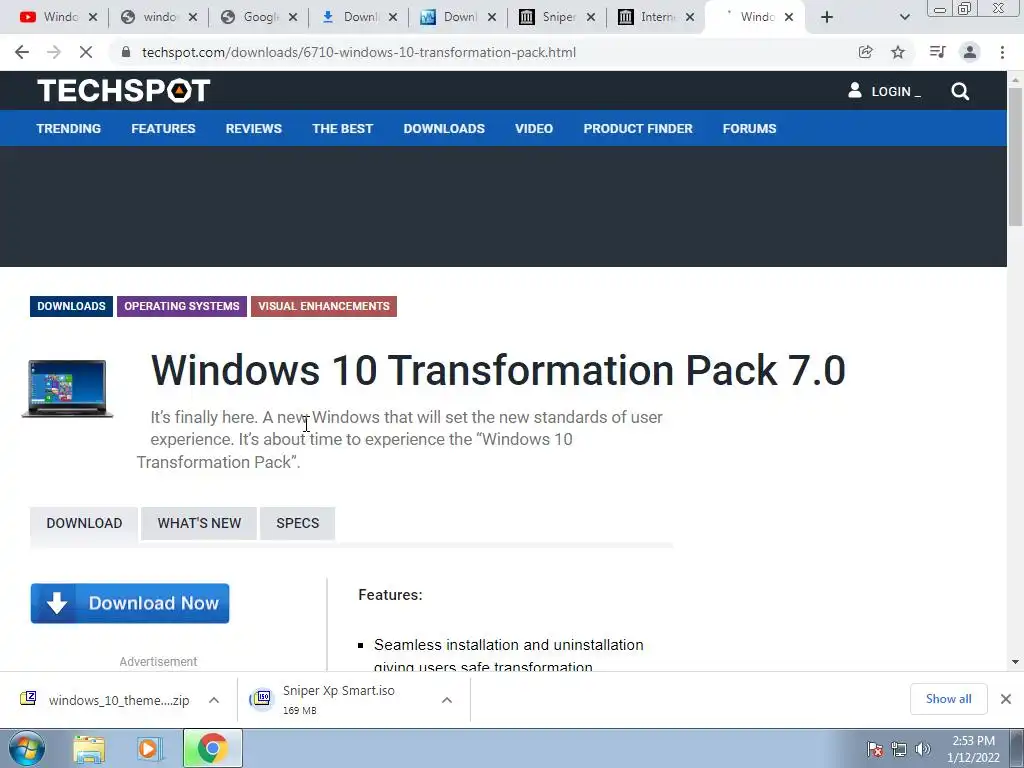
Task: Click the Windows 10 laptop thumbnail
Action: pyautogui.click(x=67, y=389)
